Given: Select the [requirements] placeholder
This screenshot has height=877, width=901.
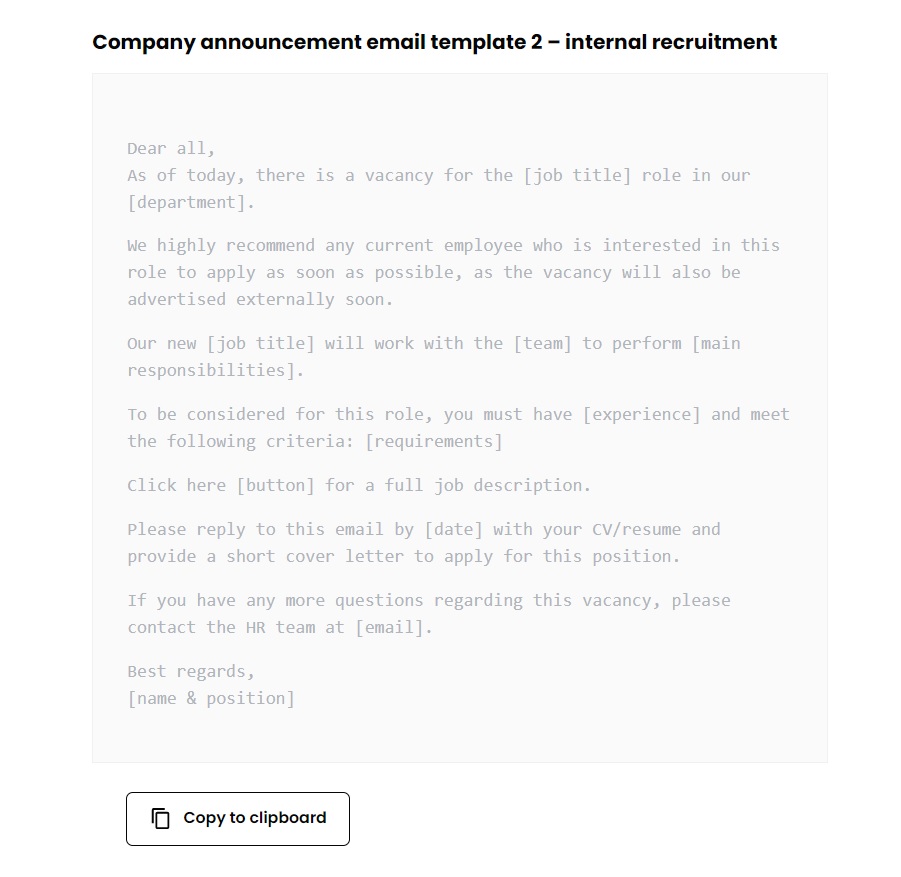Looking at the screenshot, I should click(433, 441).
